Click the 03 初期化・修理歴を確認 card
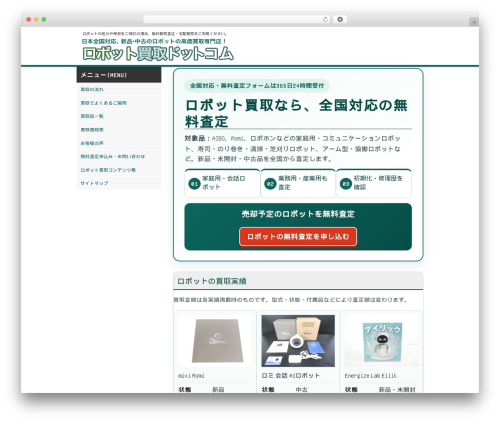The height and width of the screenshot is (423, 500). click(x=374, y=183)
